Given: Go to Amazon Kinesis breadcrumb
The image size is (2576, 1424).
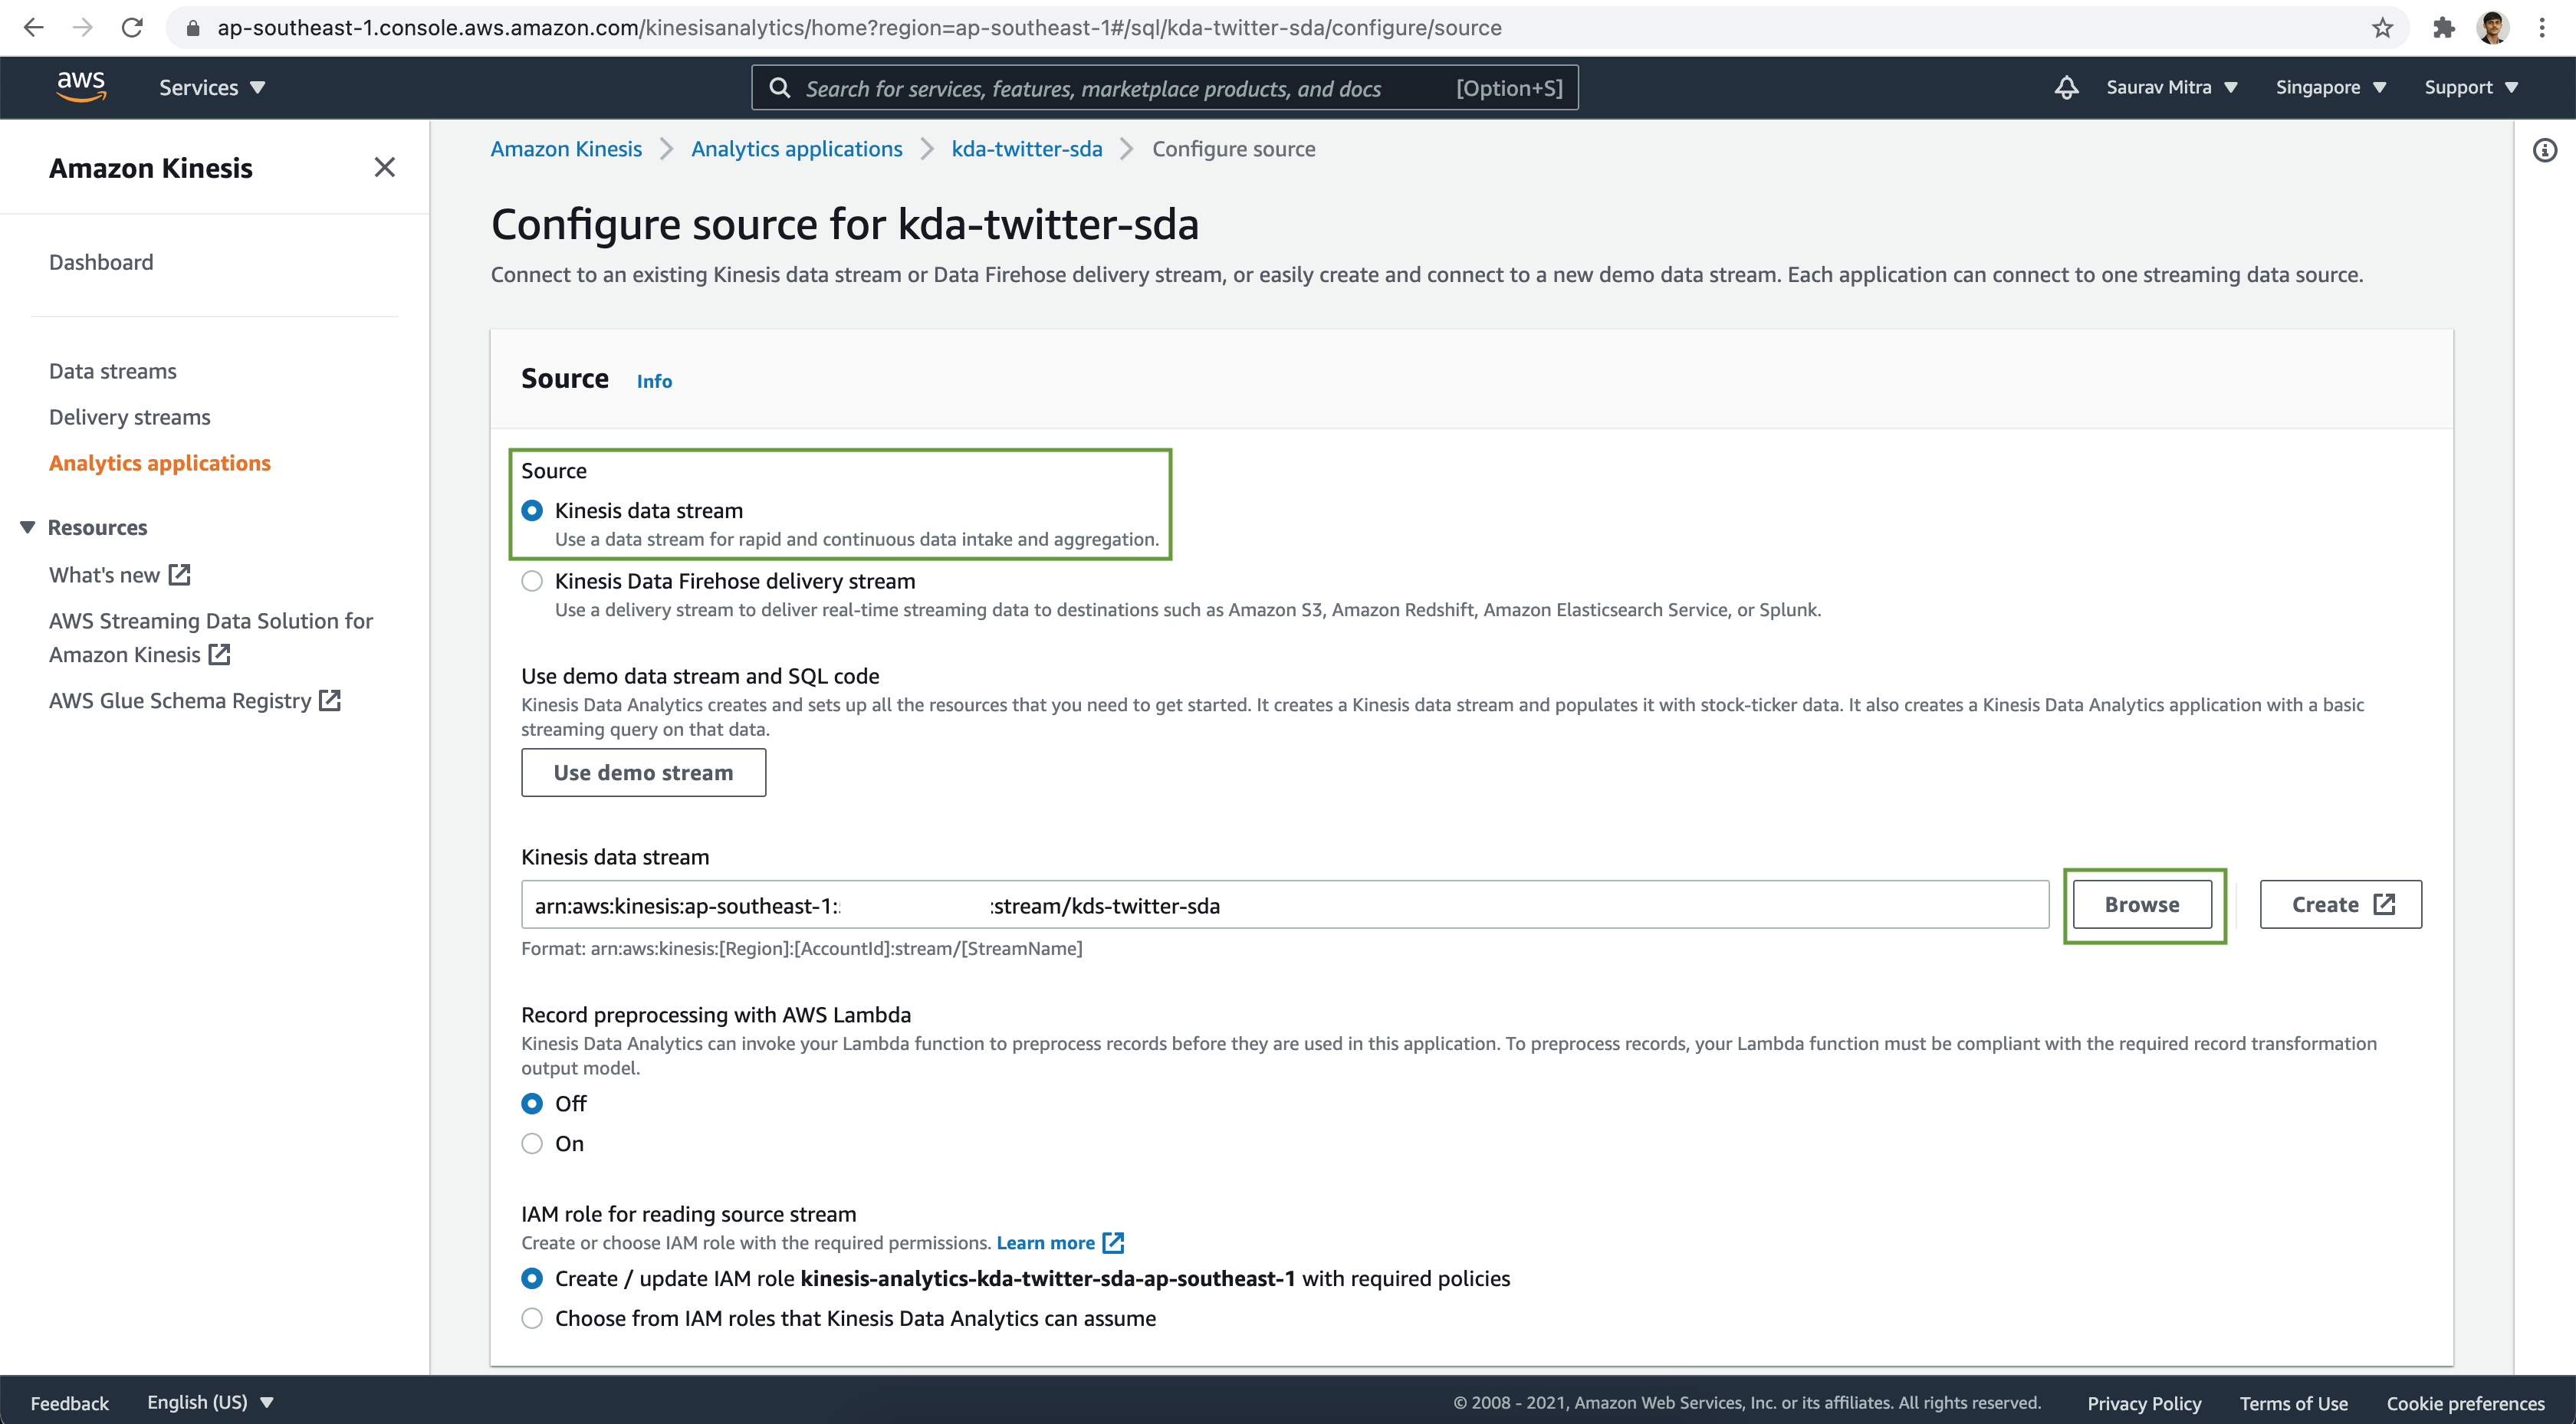Looking at the screenshot, I should click(566, 149).
